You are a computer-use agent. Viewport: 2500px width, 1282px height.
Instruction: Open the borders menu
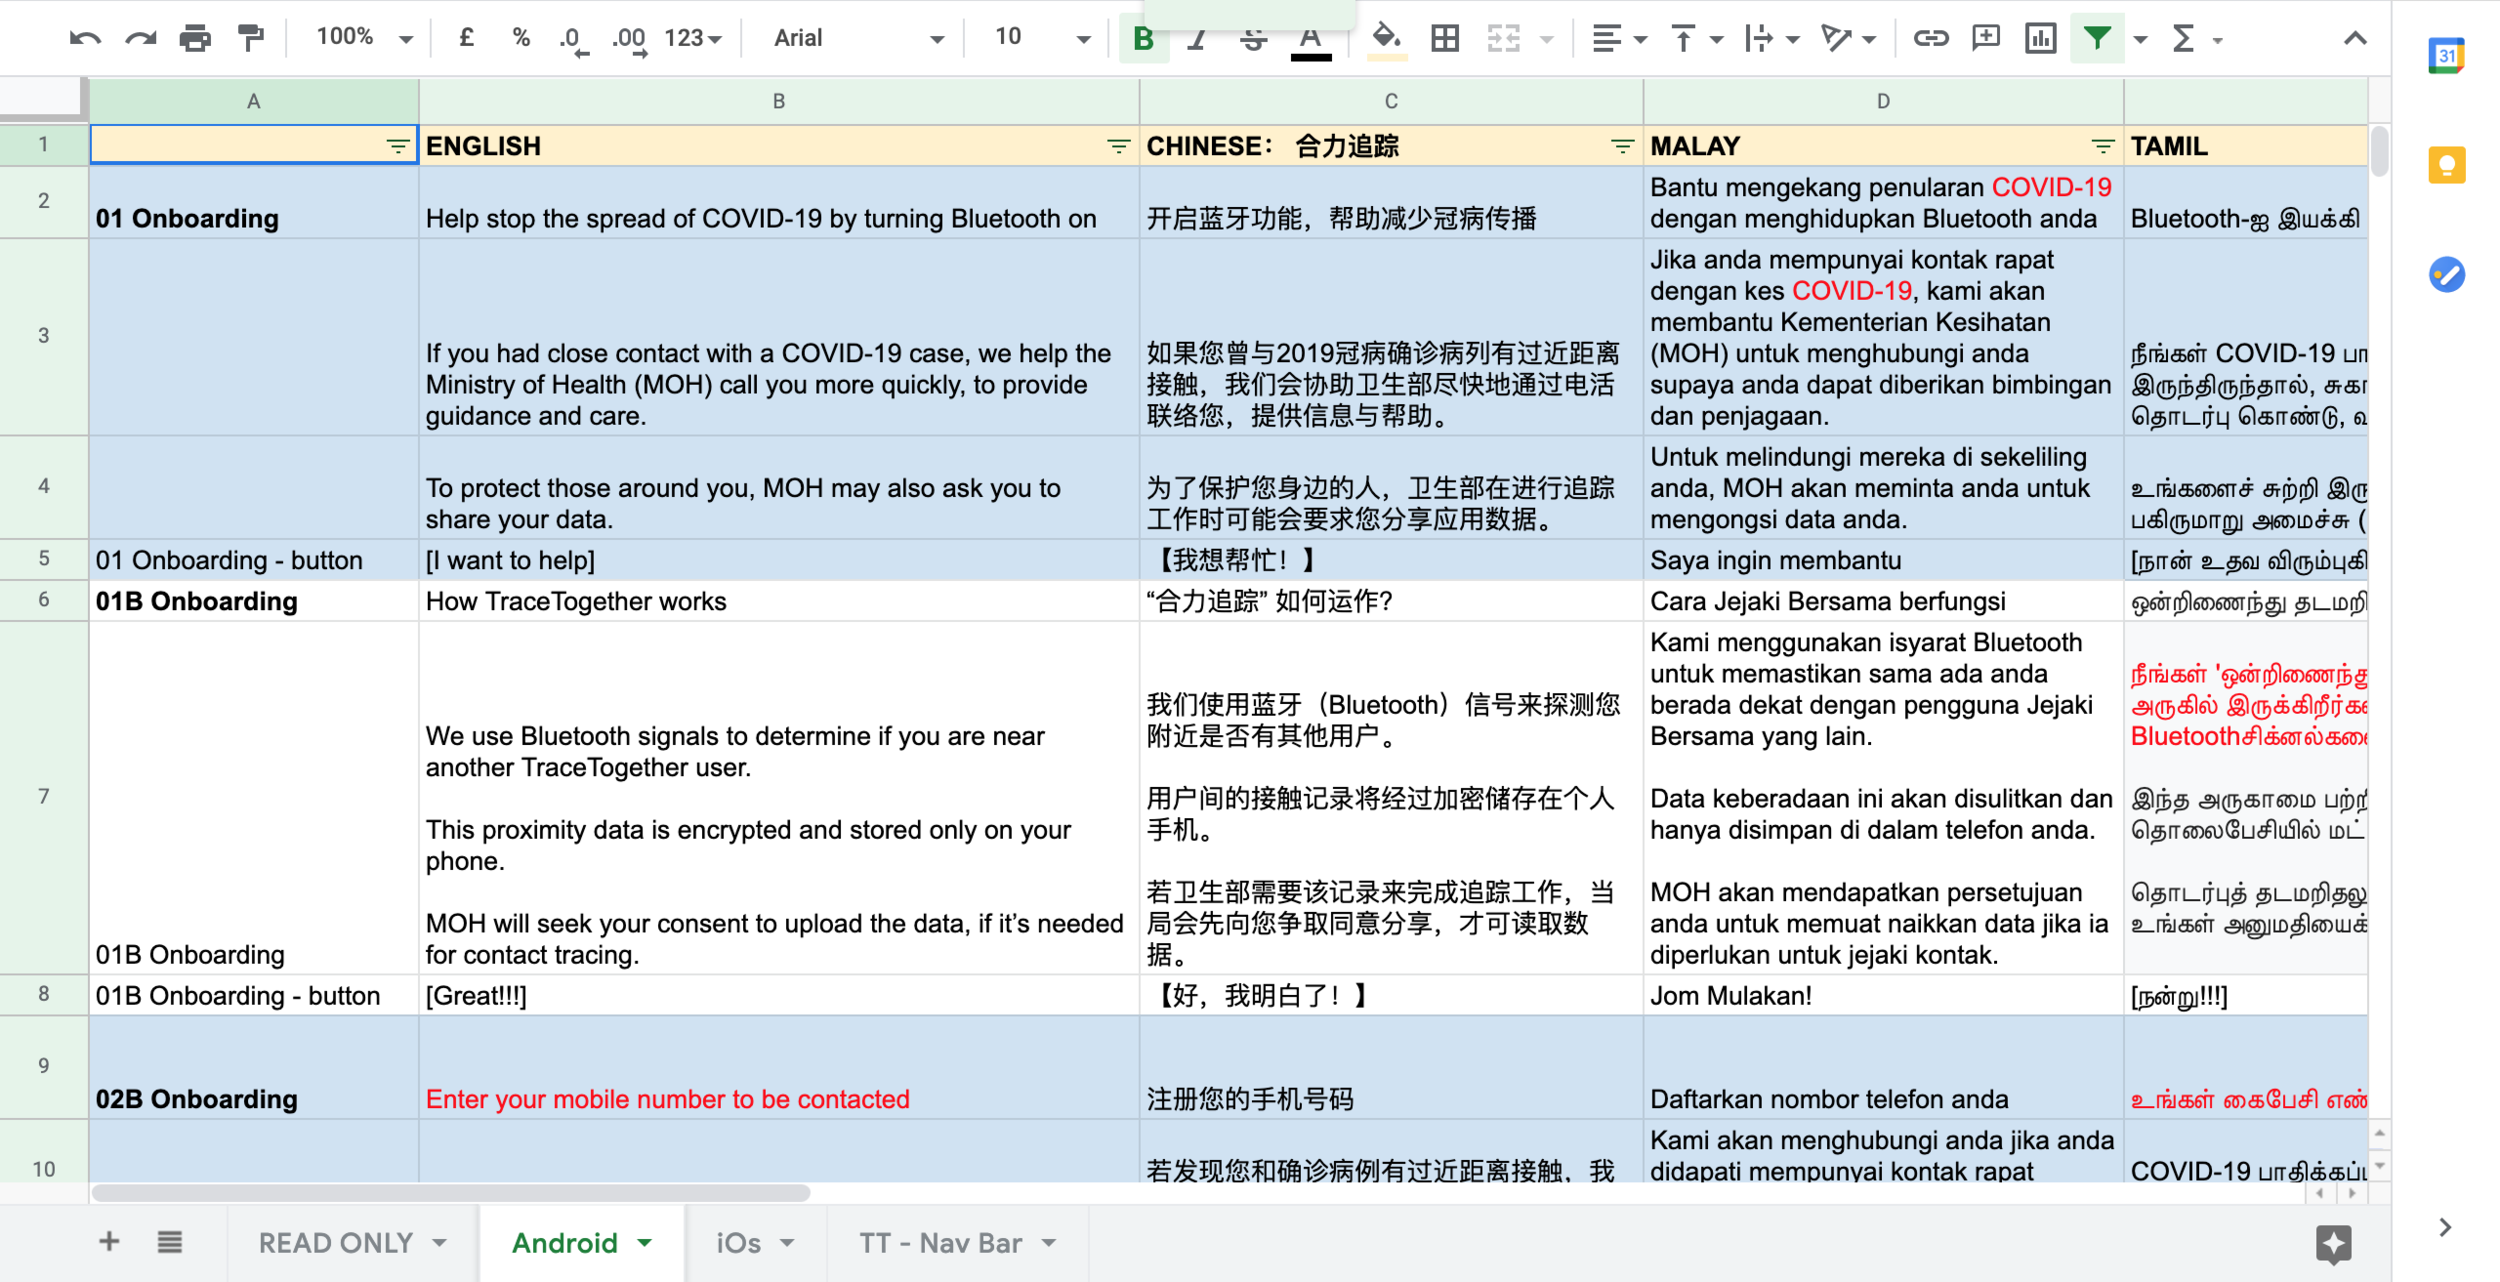(1444, 39)
